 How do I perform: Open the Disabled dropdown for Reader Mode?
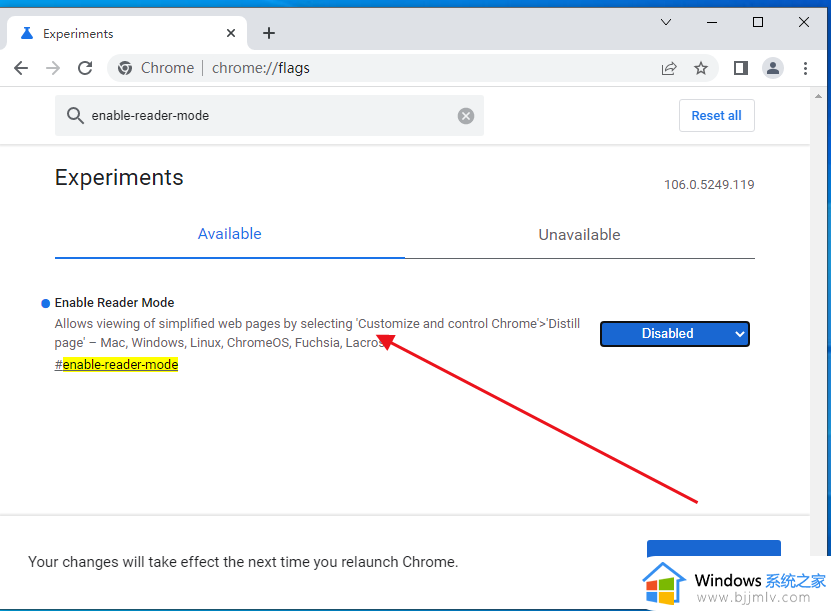tap(675, 334)
